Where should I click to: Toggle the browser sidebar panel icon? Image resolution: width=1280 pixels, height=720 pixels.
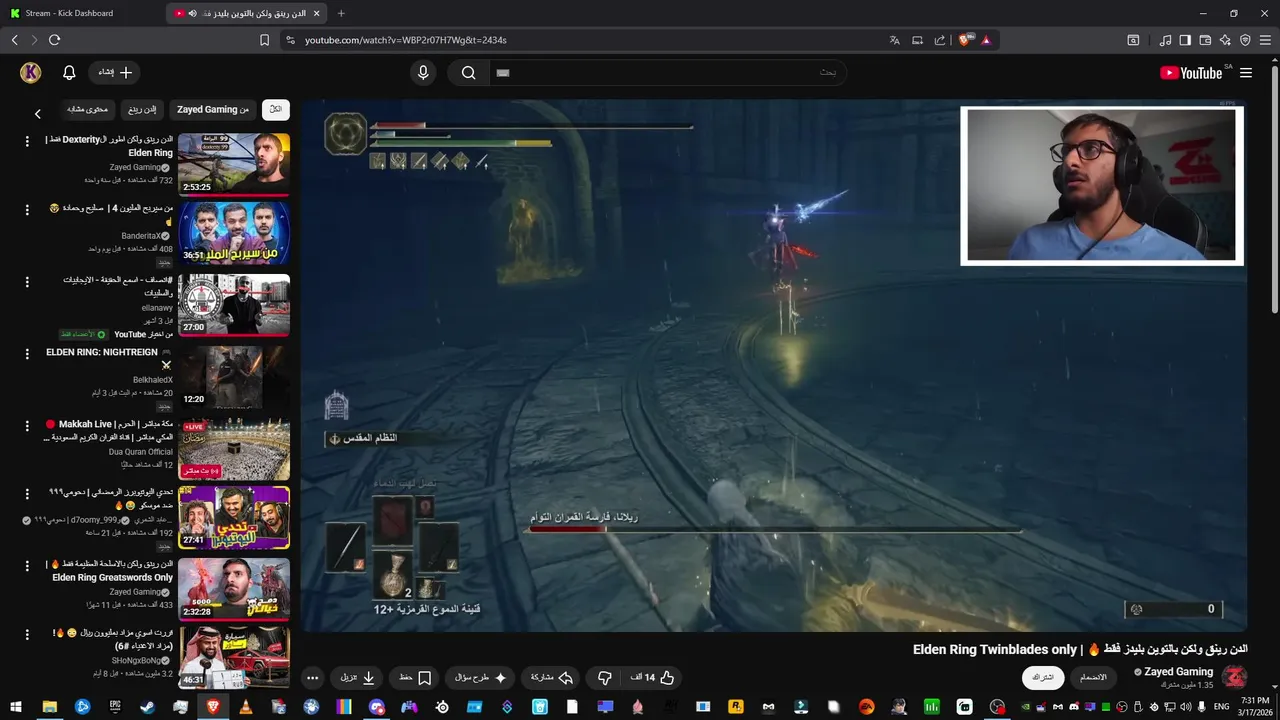(x=1185, y=40)
